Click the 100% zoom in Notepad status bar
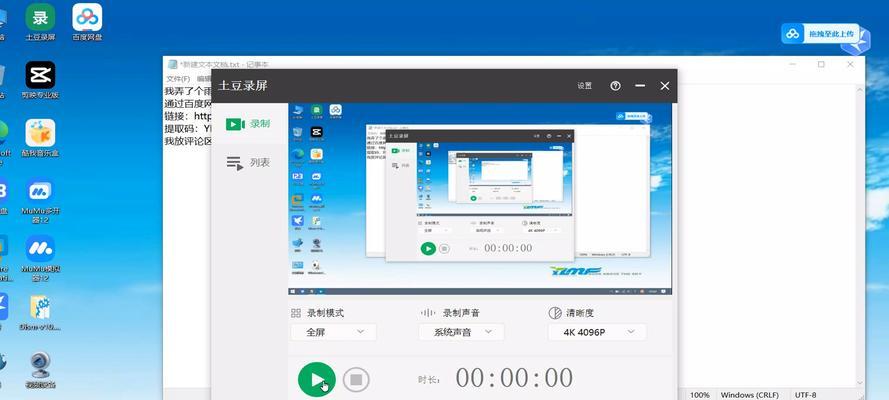Image resolution: width=889 pixels, height=400 pixels. pyautogui.click(x=700, y=395)
